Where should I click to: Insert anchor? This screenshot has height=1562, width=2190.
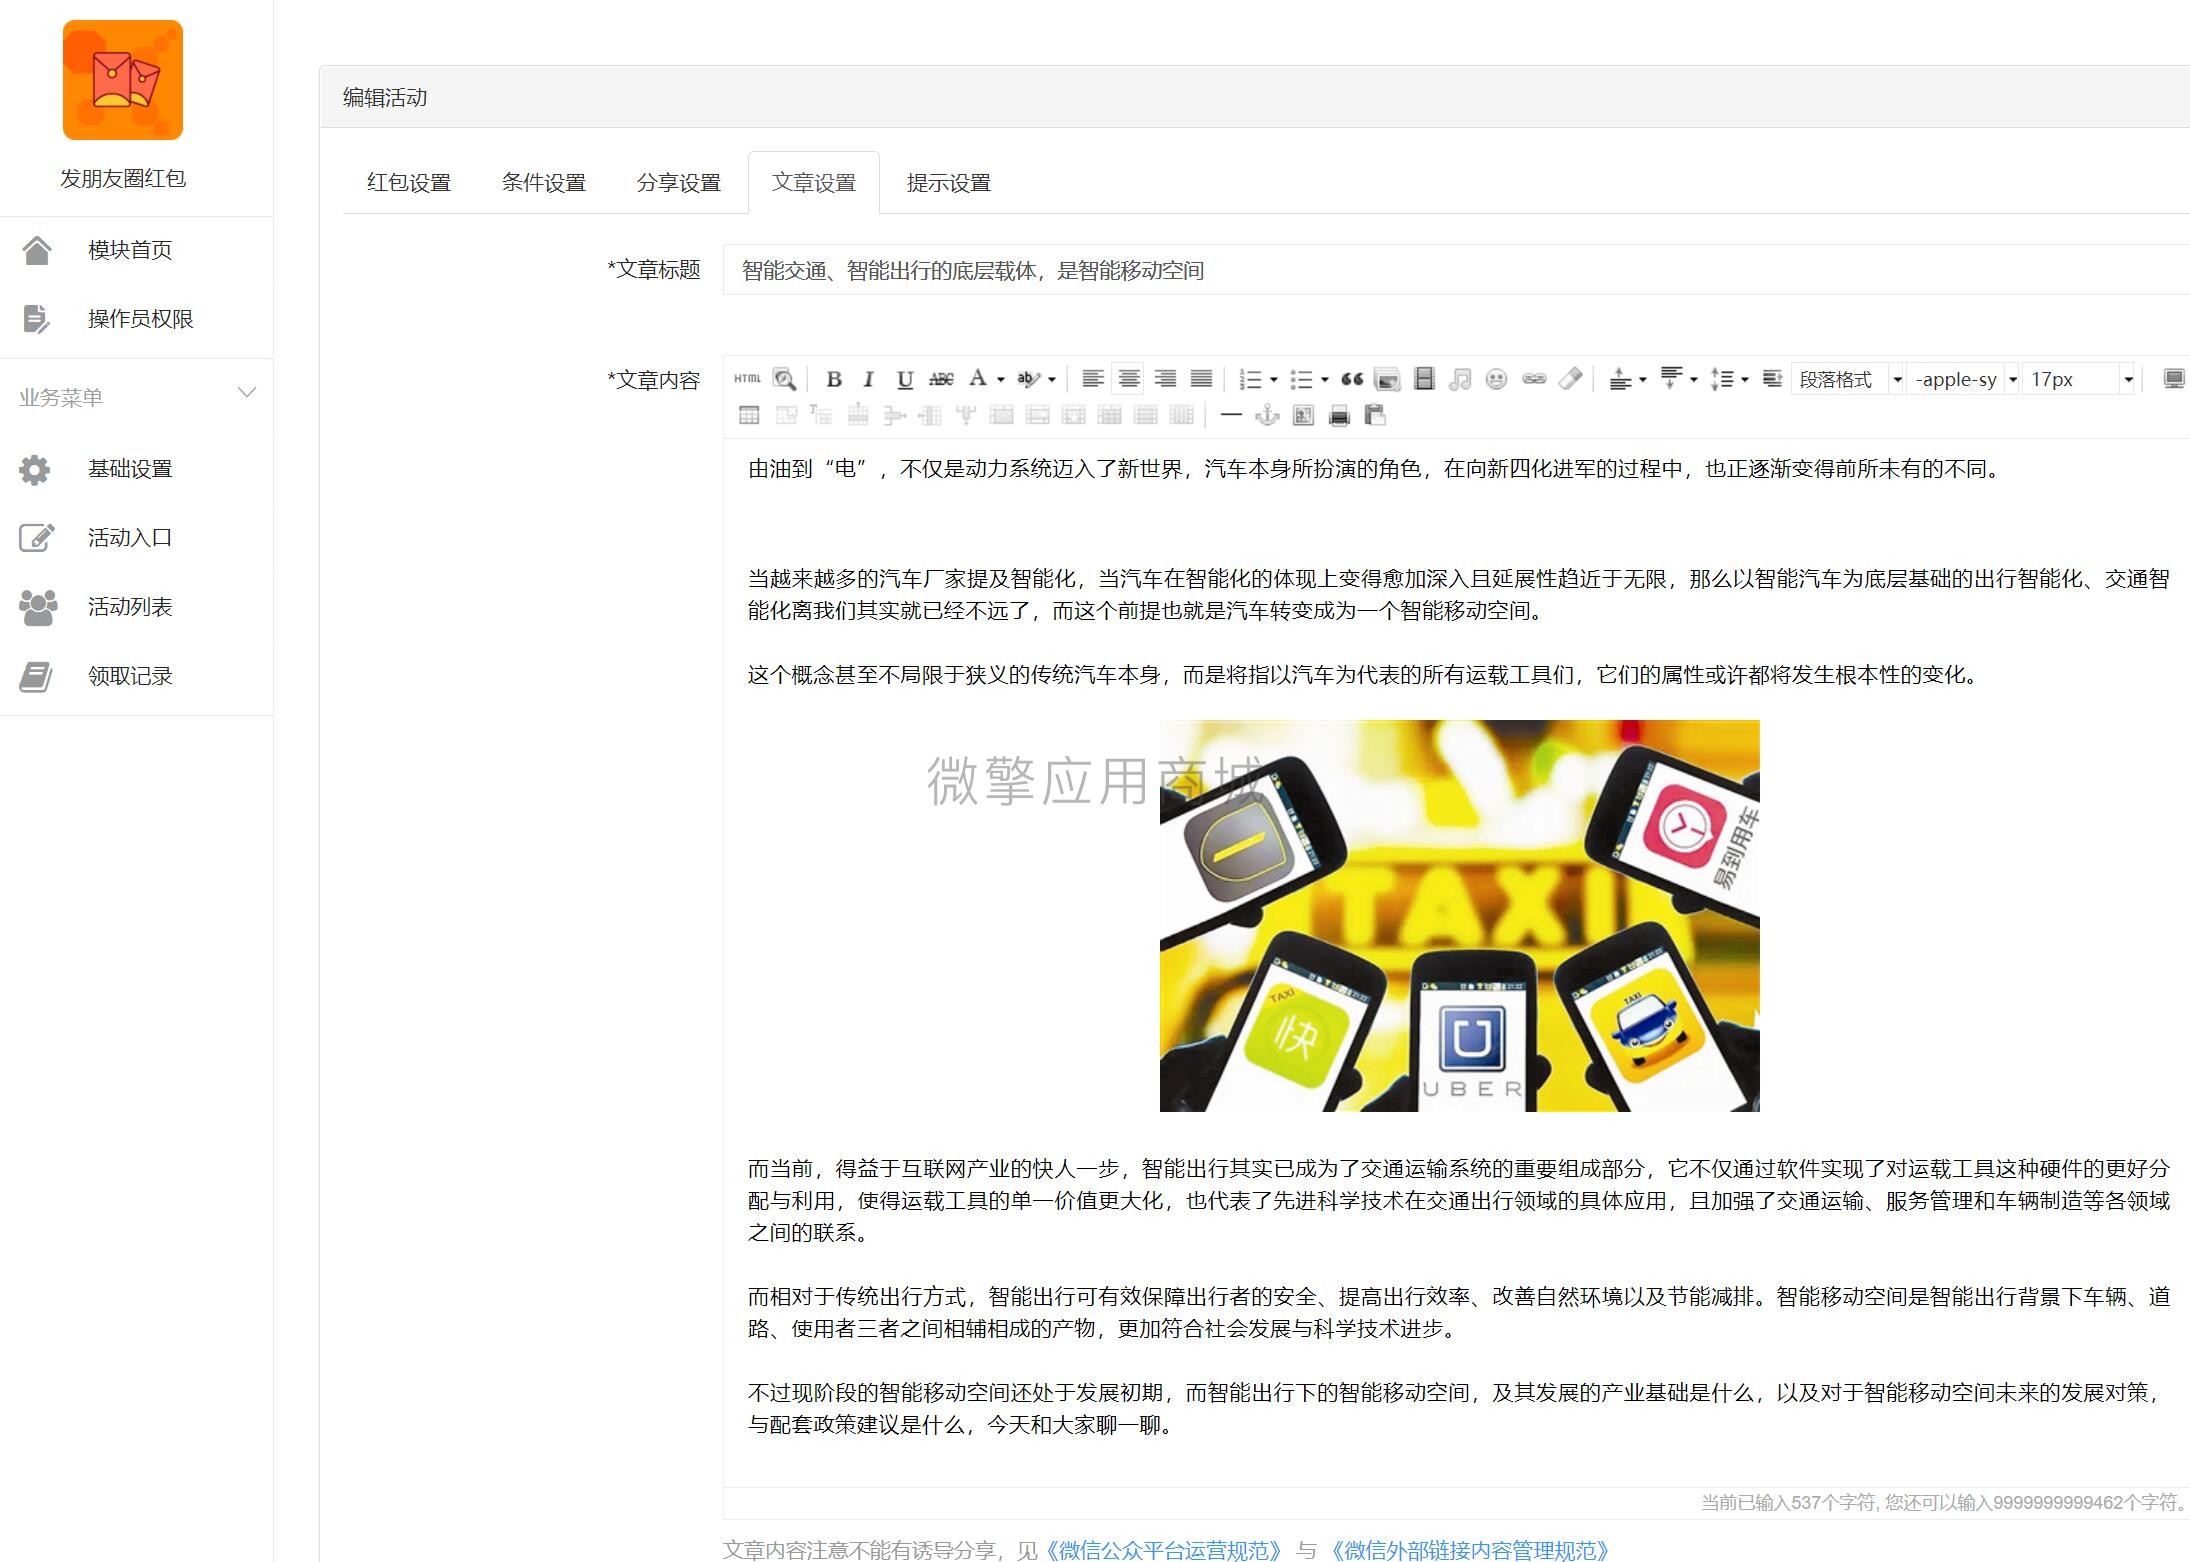[x=1267, y=415]
